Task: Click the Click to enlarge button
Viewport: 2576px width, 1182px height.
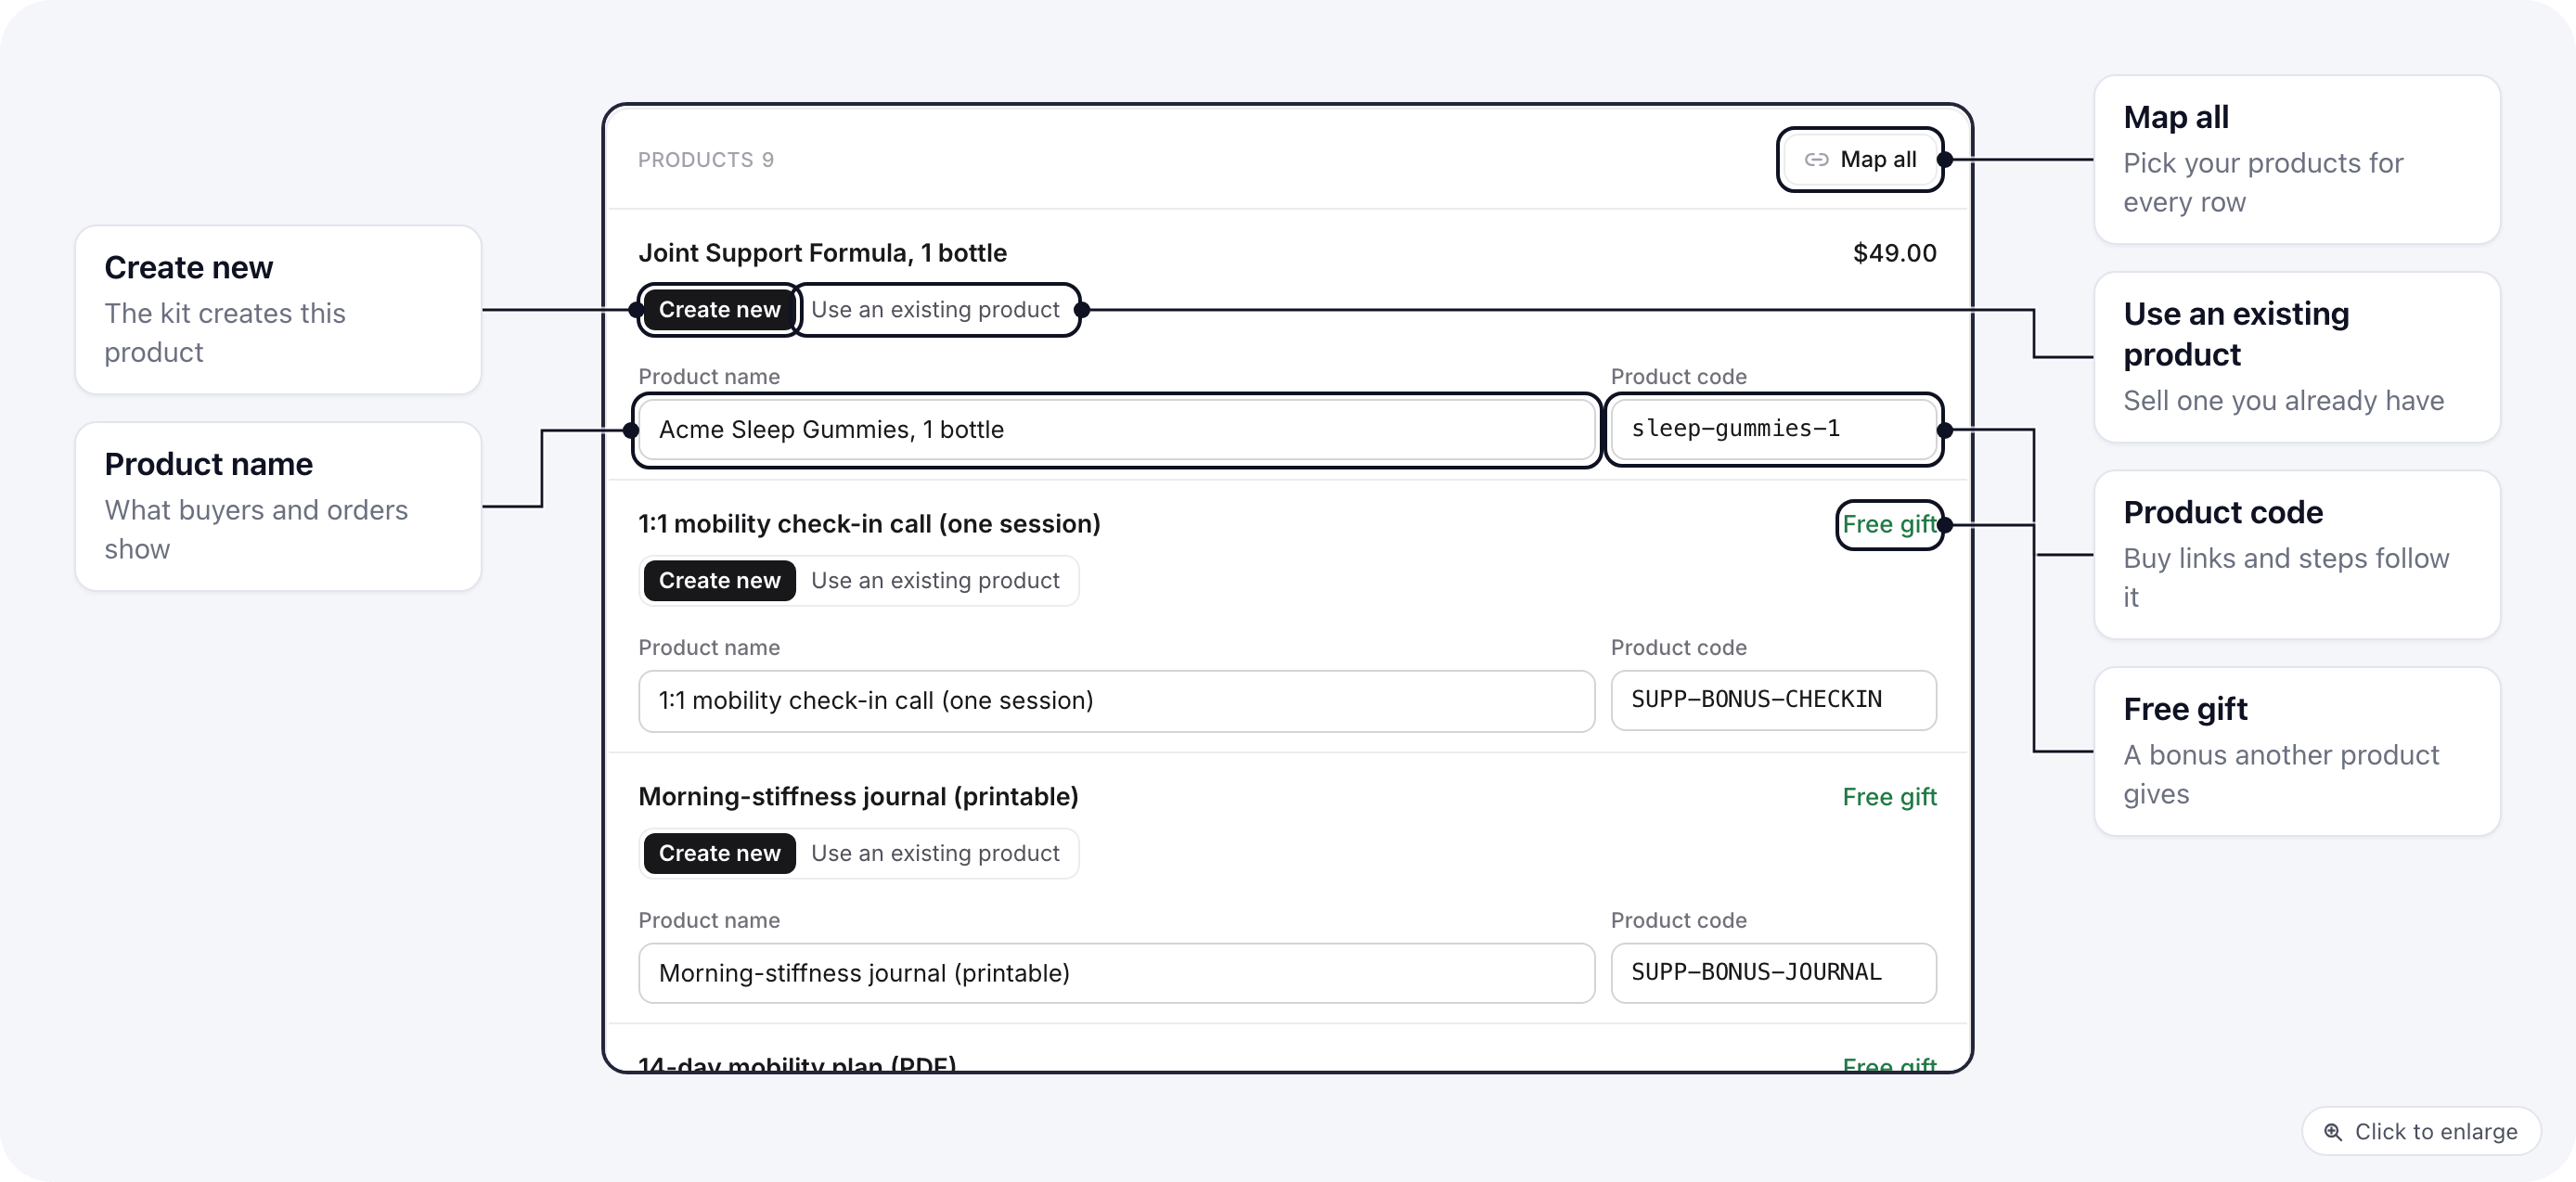Action: pyautogui.click(x=2420, y=1131)
